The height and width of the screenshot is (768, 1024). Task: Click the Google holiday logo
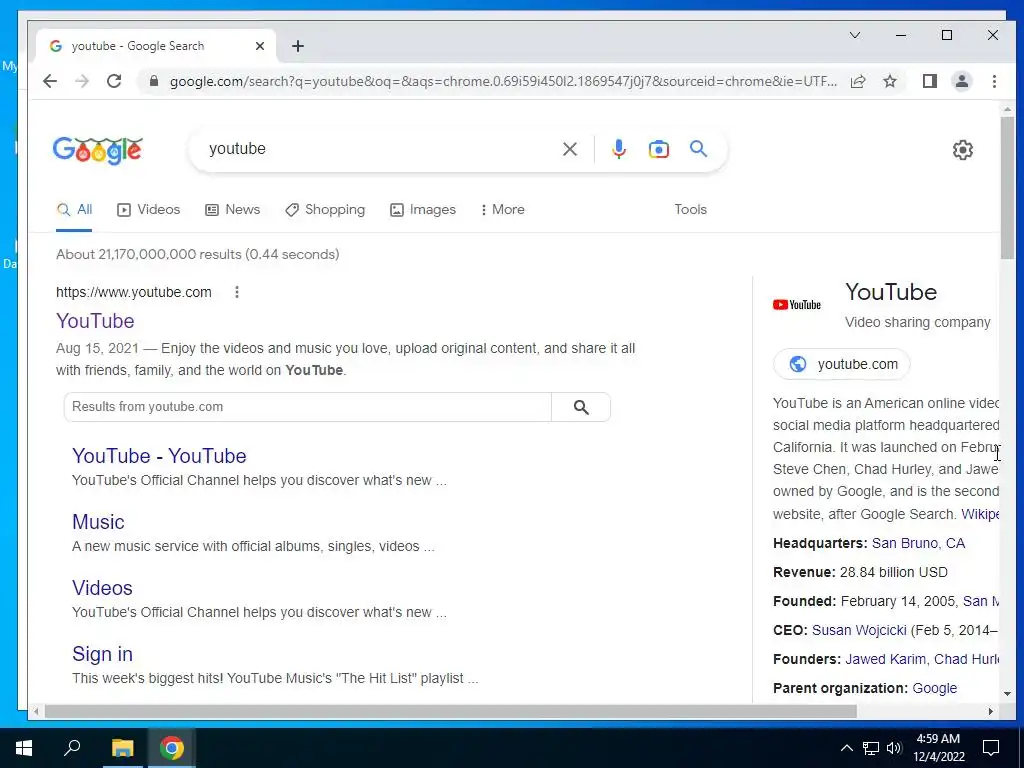click(x=98, y=150)
